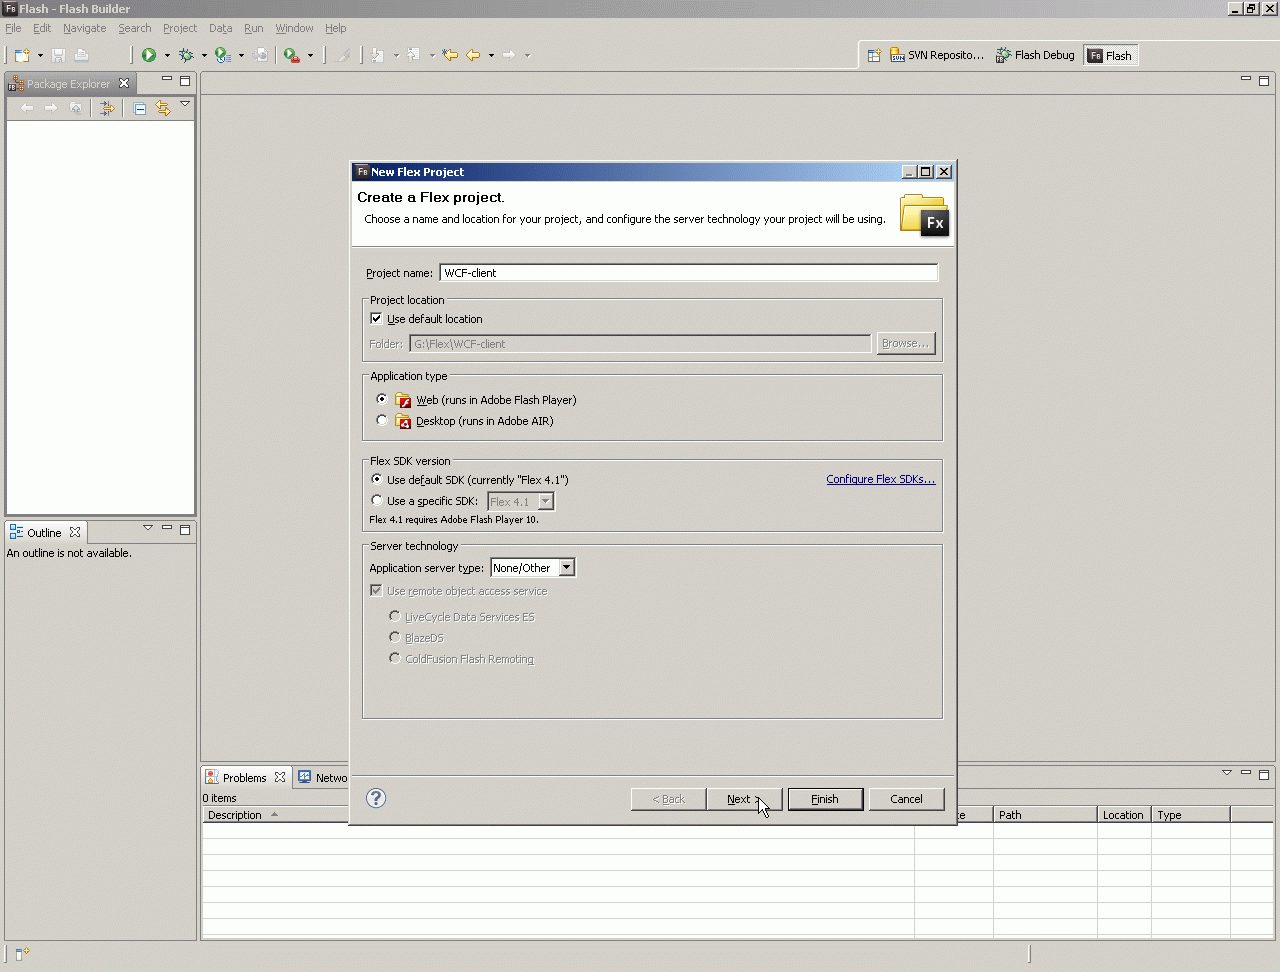Viewport: 1280px width, 972px height.
Task: Minimize the editor area
Action: click(1246, 80)
